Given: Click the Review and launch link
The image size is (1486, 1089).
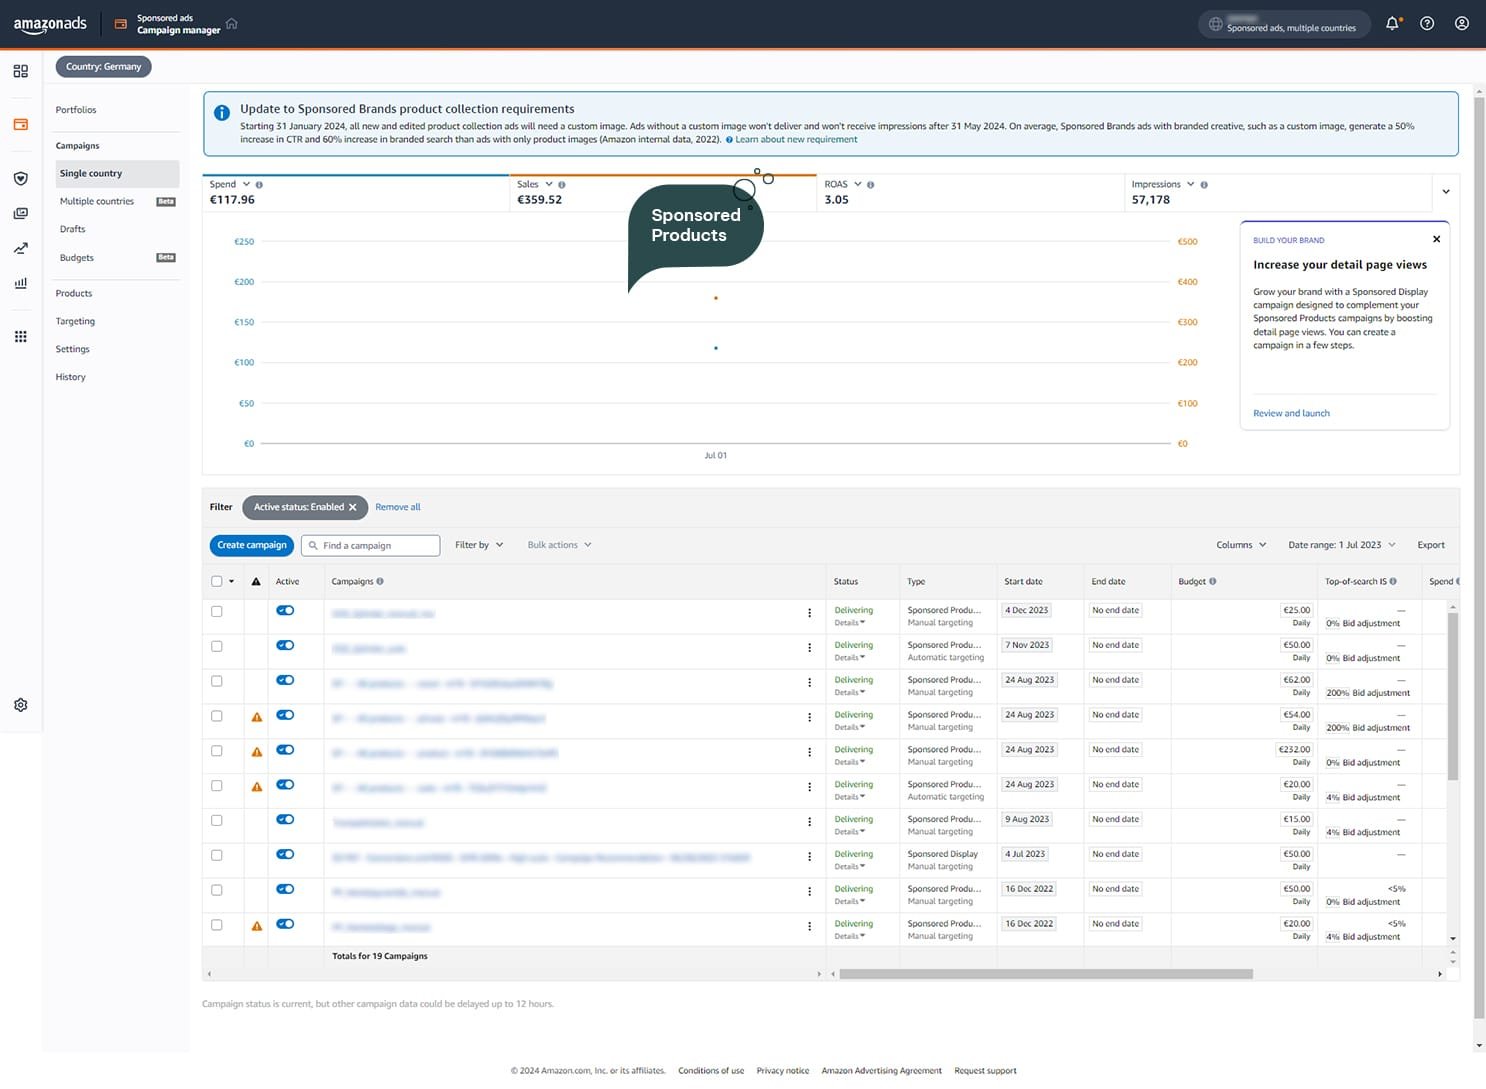Looking at the screenshot, I should [x=1291, y=414].
